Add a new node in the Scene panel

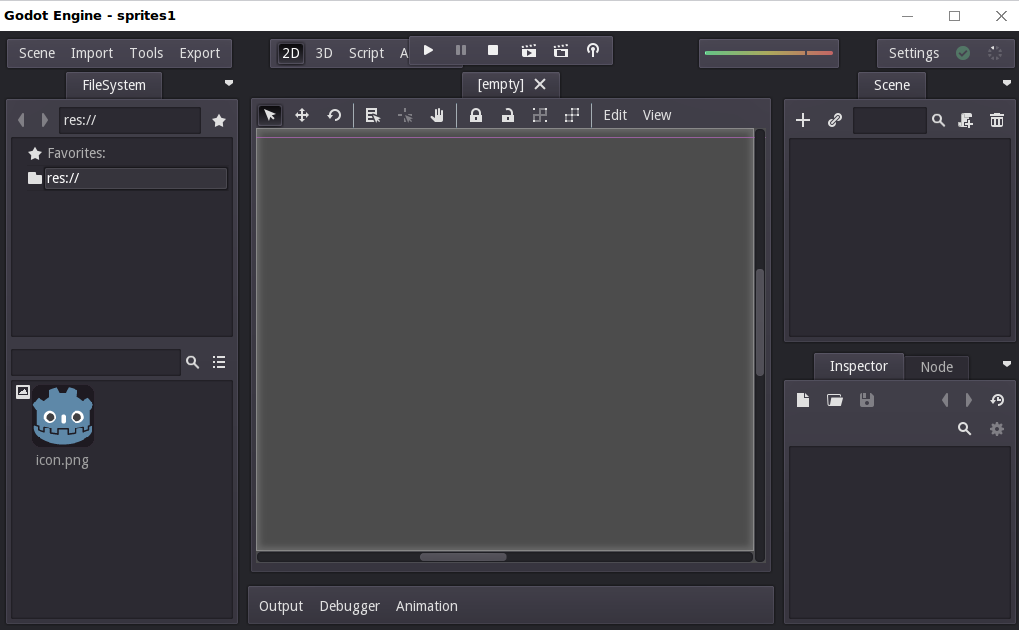pos(803,119)
